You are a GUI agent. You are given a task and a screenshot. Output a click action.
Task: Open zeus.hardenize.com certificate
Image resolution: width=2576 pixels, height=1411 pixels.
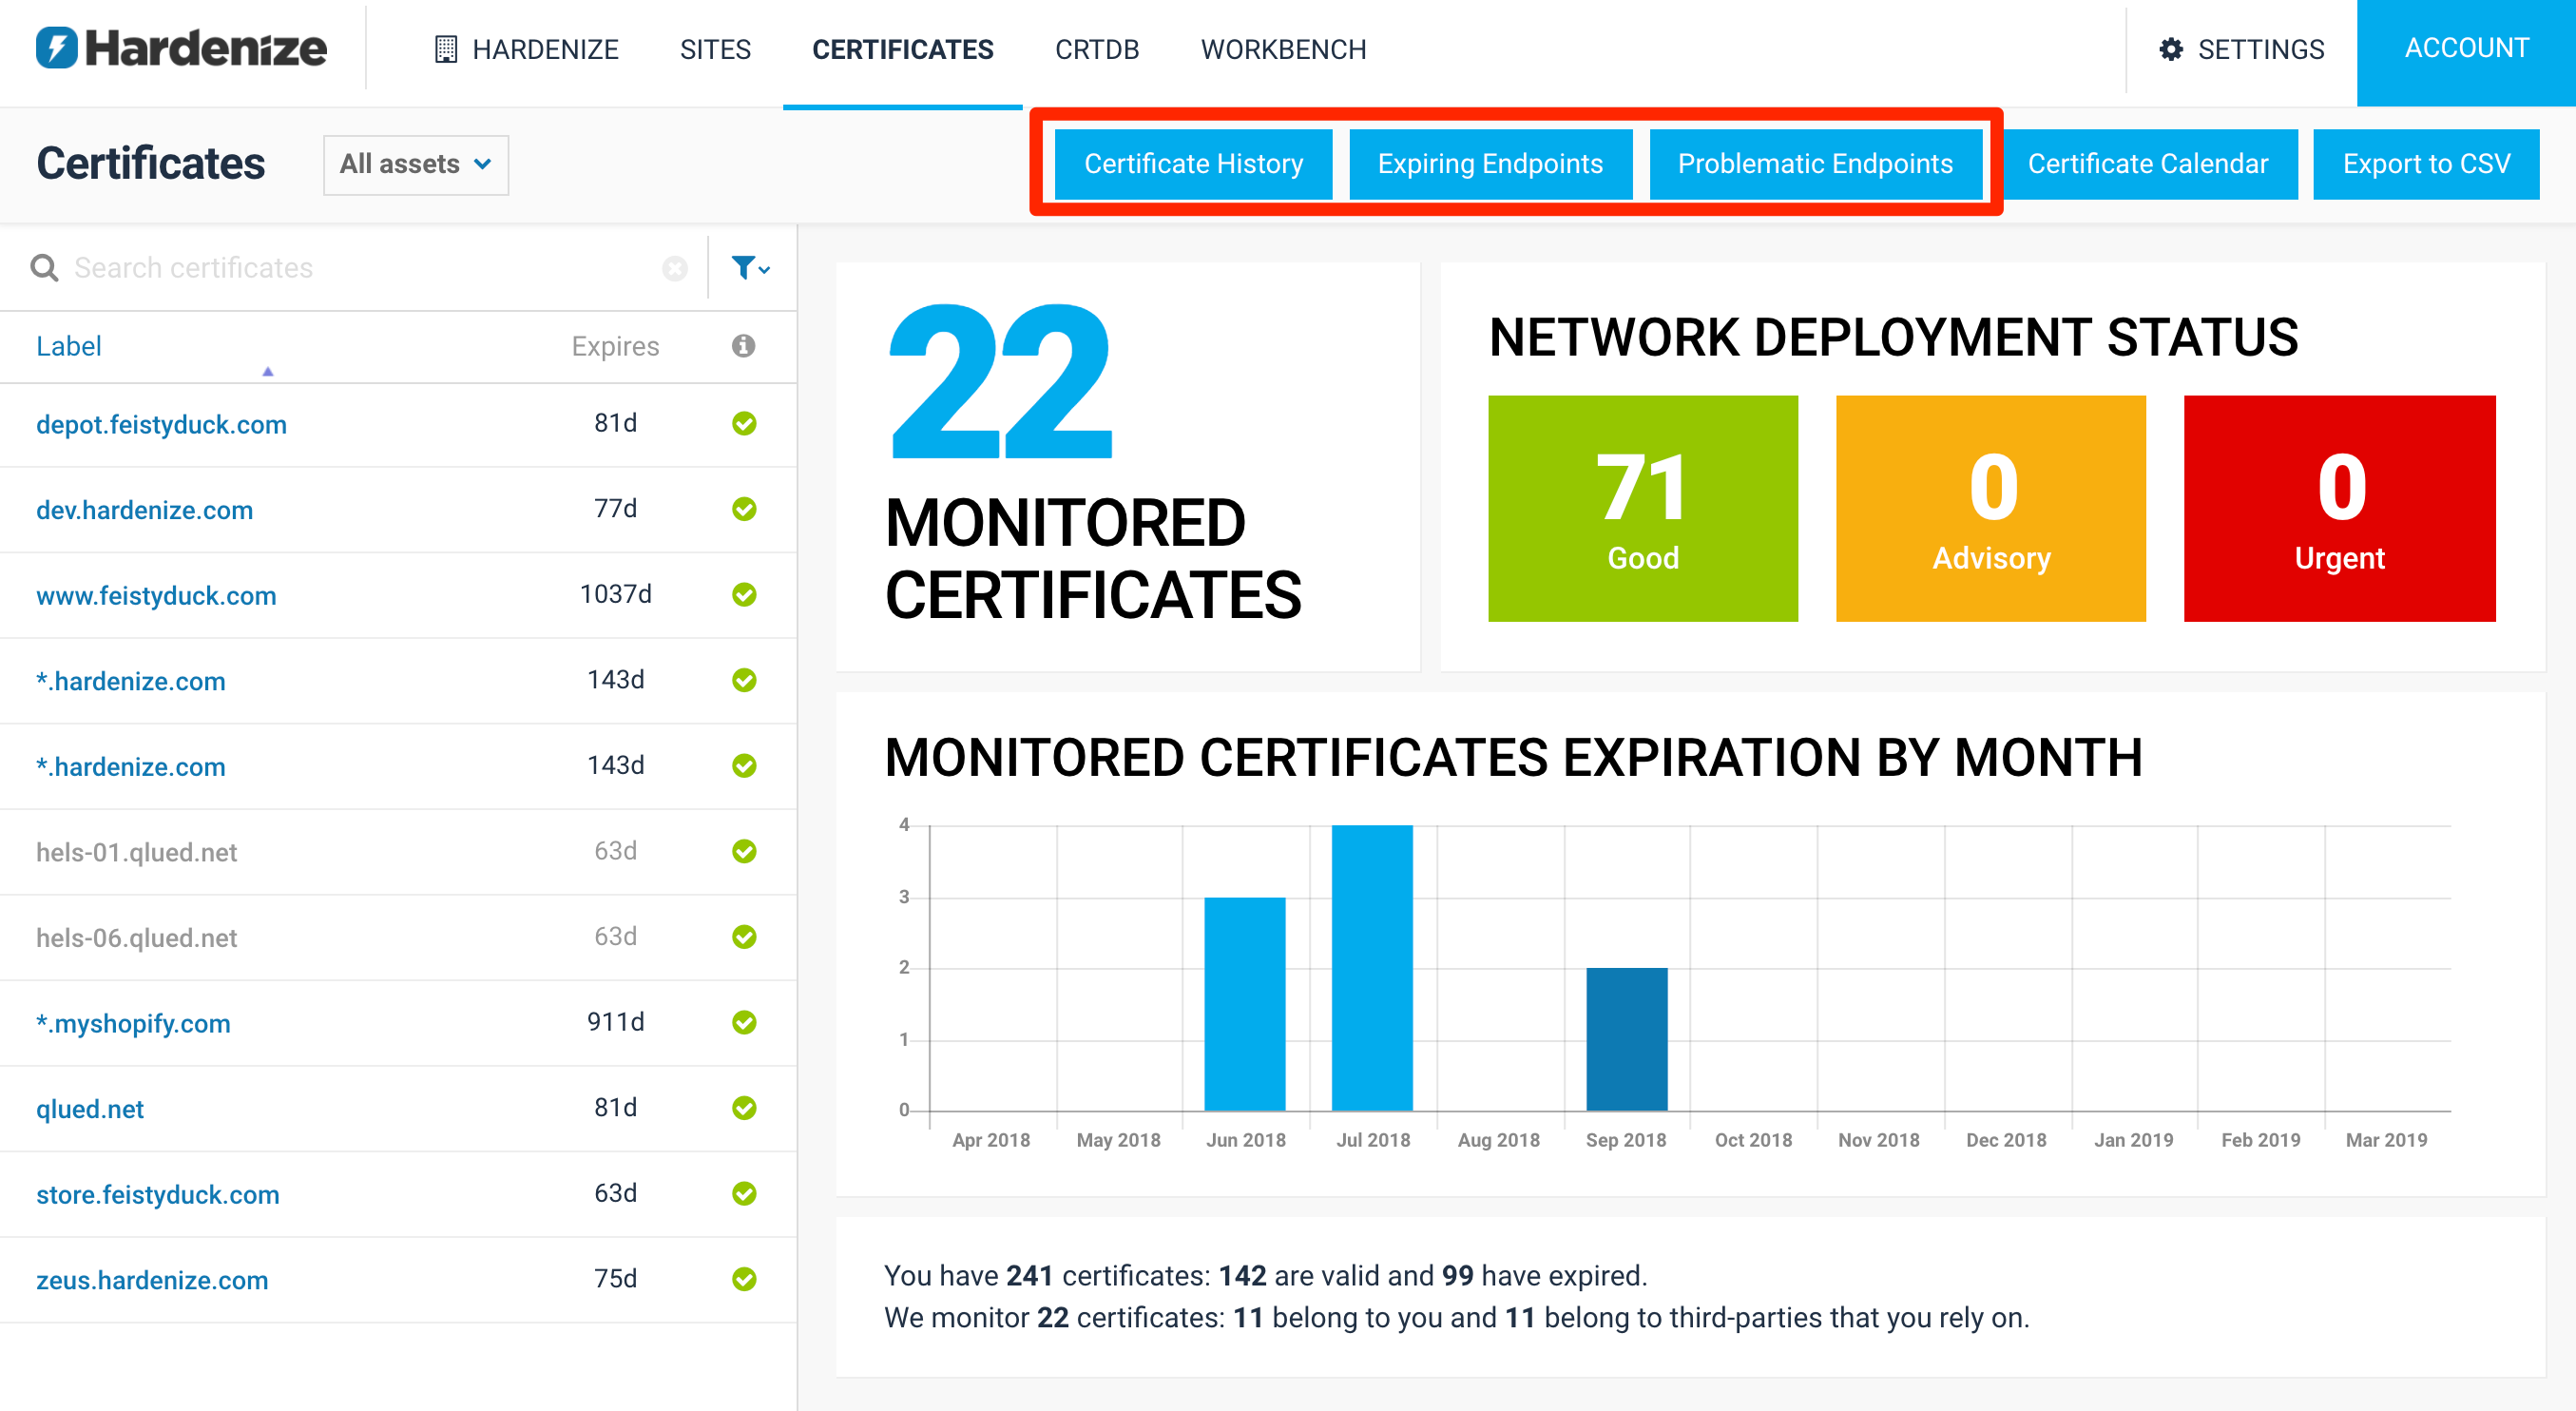click(x=152, y=1280)
